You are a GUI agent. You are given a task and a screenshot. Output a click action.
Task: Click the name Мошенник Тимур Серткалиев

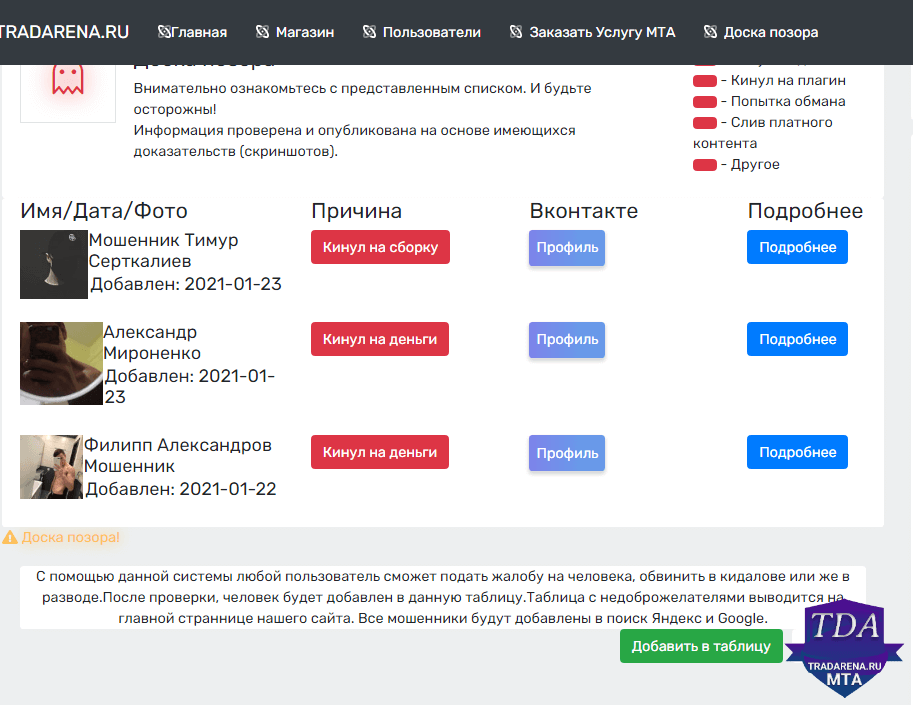coord(164,250)
